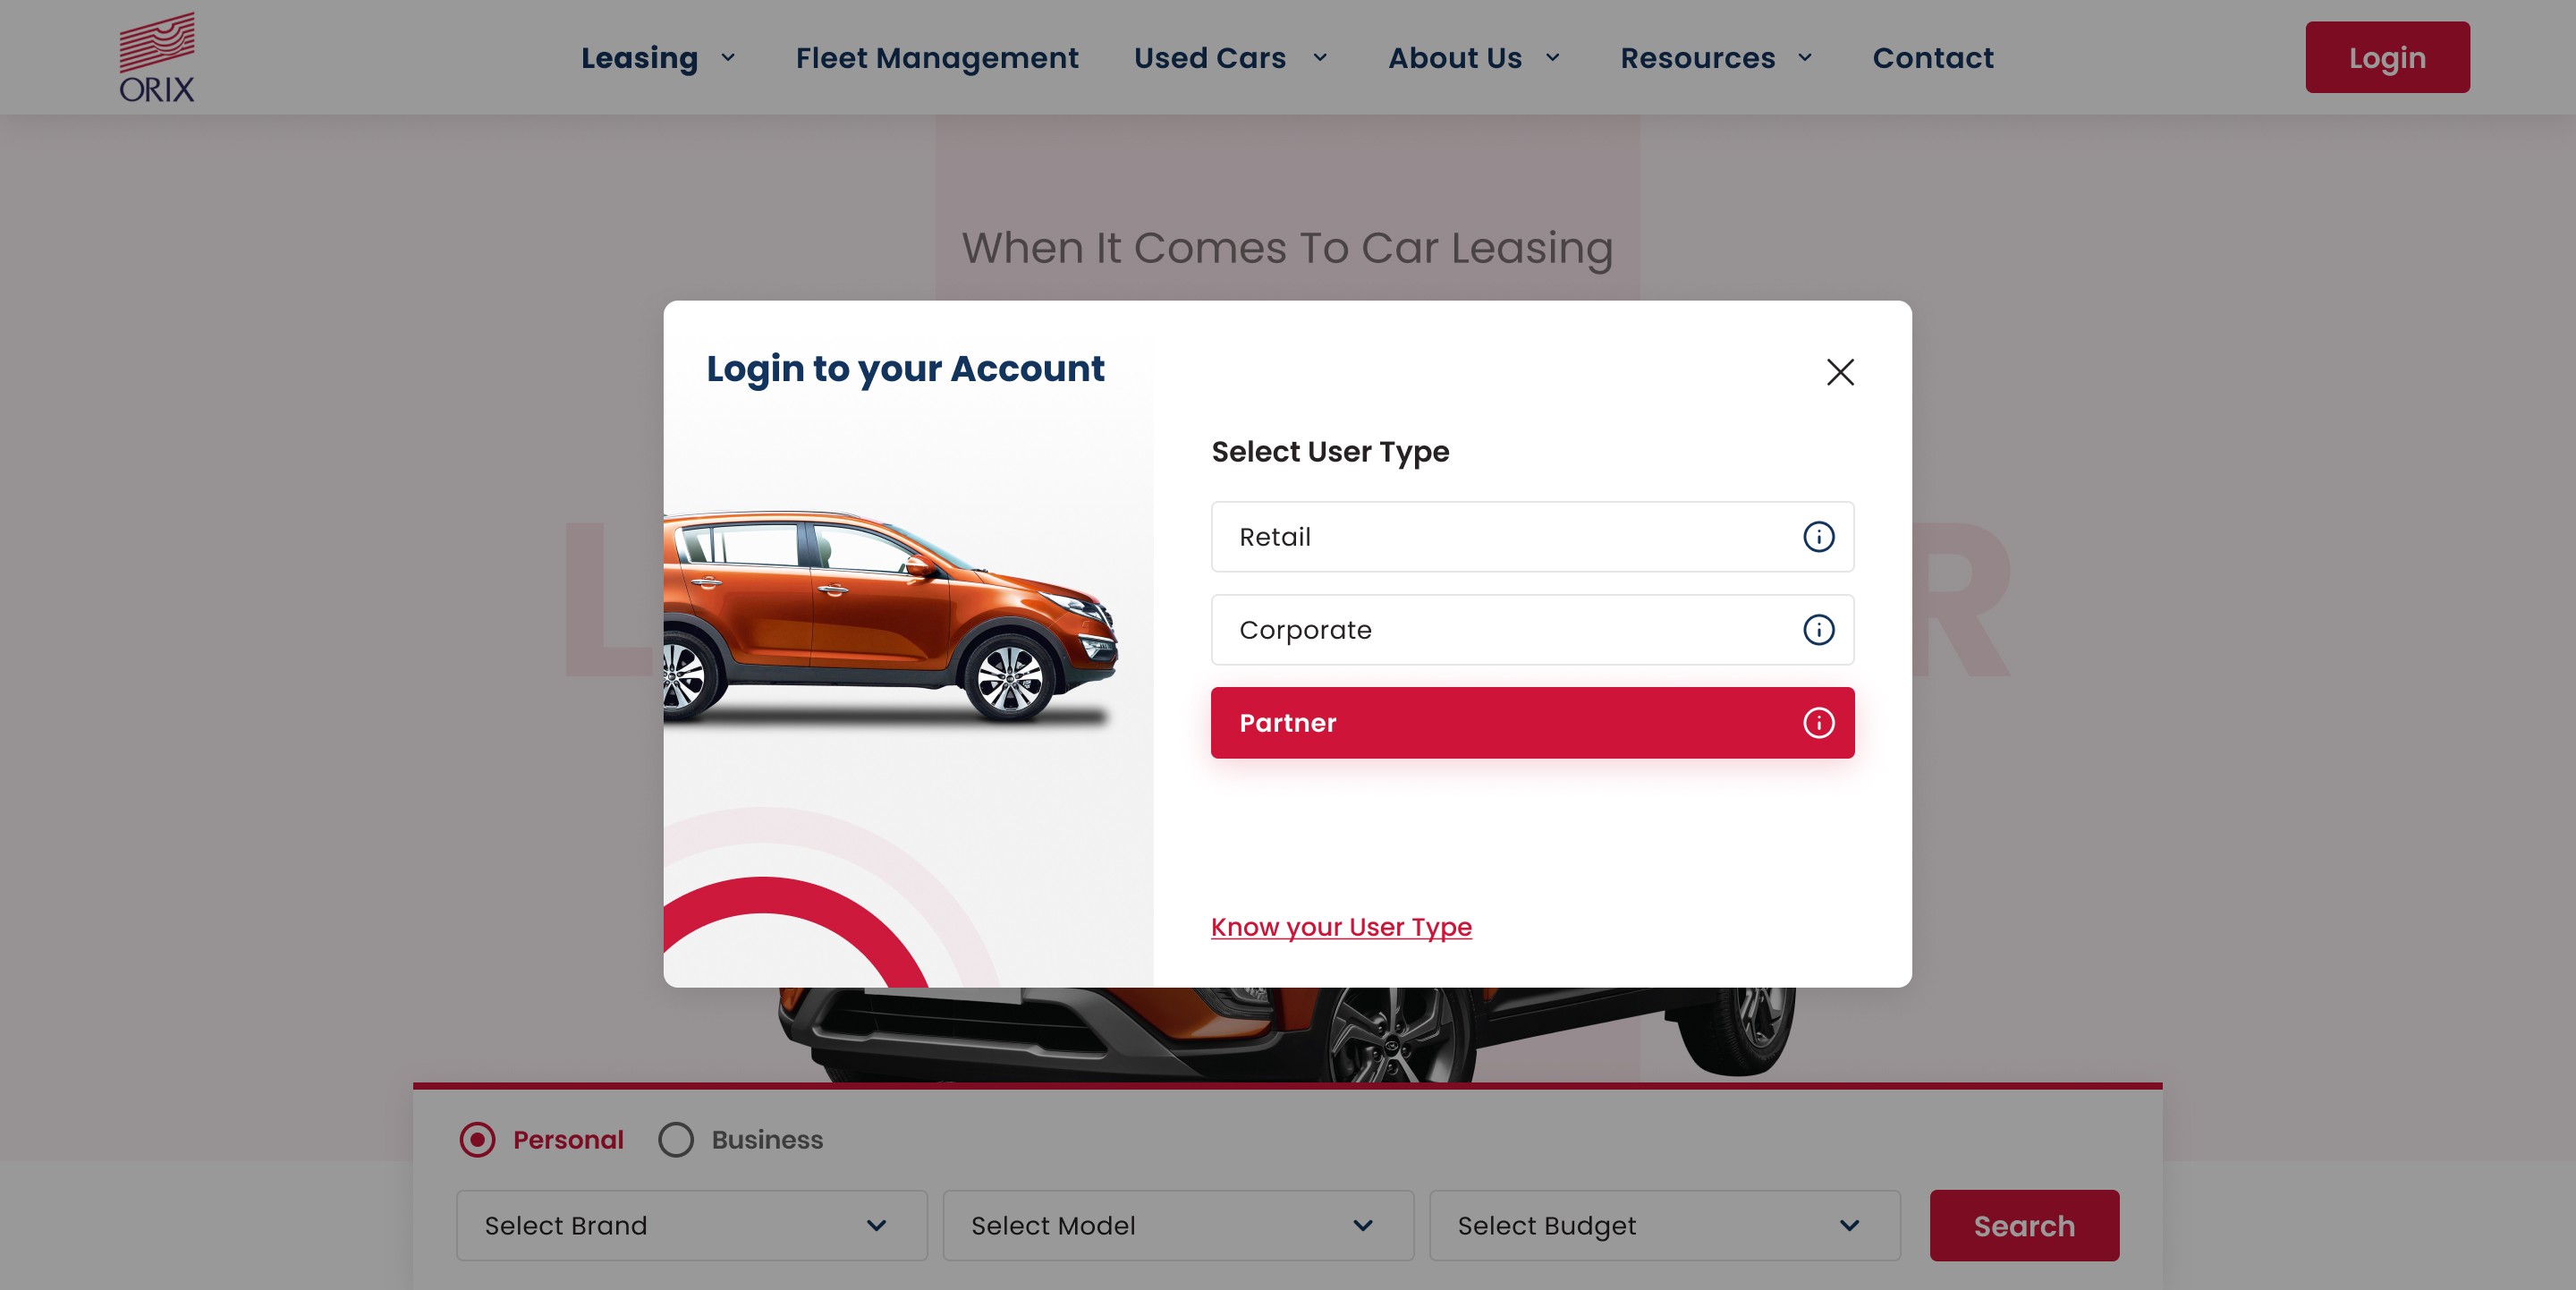Select the Retail user type option
Screen dimensions: 2576x1290
click(1532, 537)
